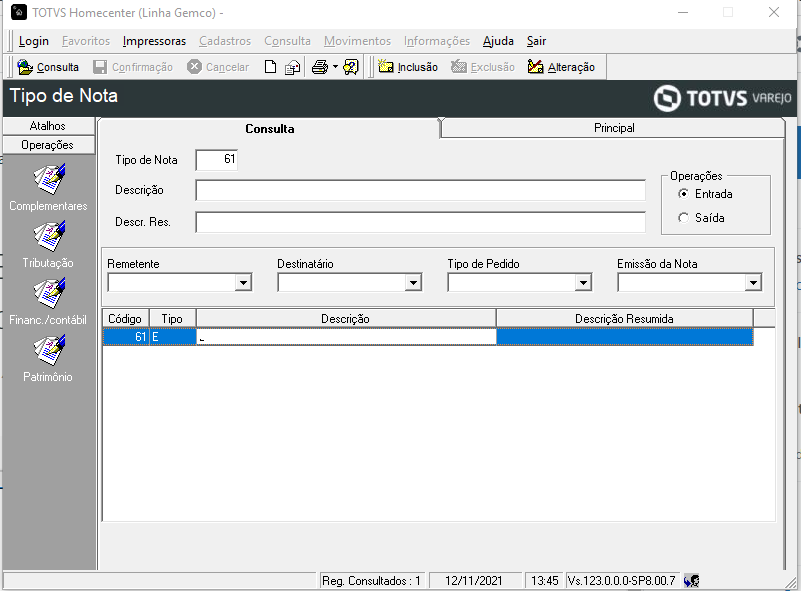Viewport: 801px width, 591px height.
Task: Click the Descrição column header
Action: (346, 319)
